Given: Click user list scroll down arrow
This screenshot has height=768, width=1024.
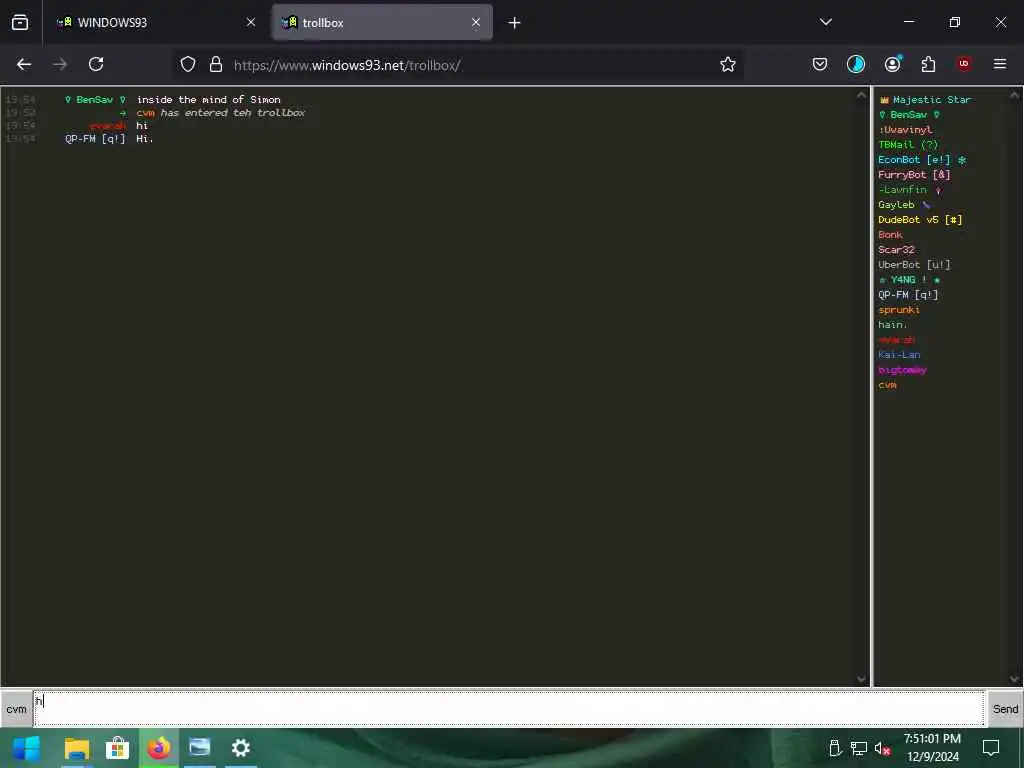Looking at the screenshot, I should tap(1015, 679).
